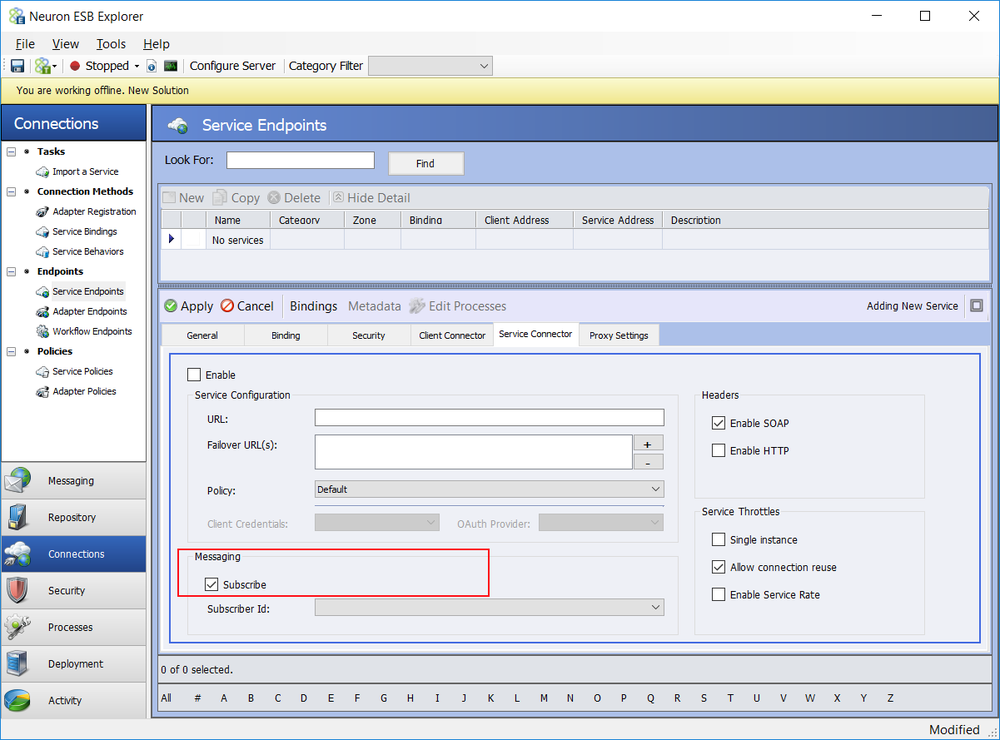Open the Subscriber Id dropdown

tap(489, 607)
